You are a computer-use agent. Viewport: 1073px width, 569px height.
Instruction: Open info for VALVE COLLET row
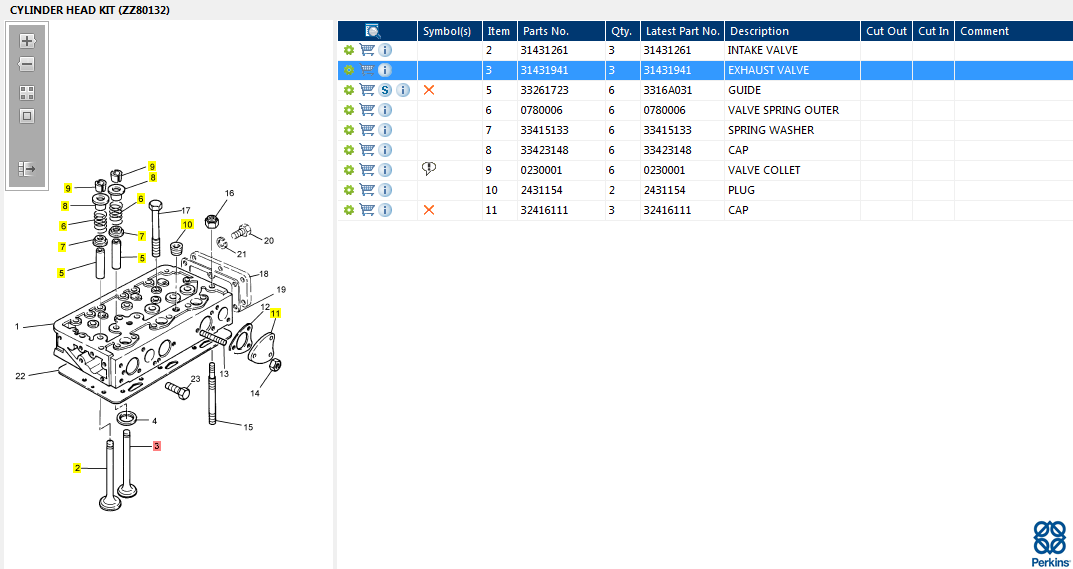[x=385, y=170]
